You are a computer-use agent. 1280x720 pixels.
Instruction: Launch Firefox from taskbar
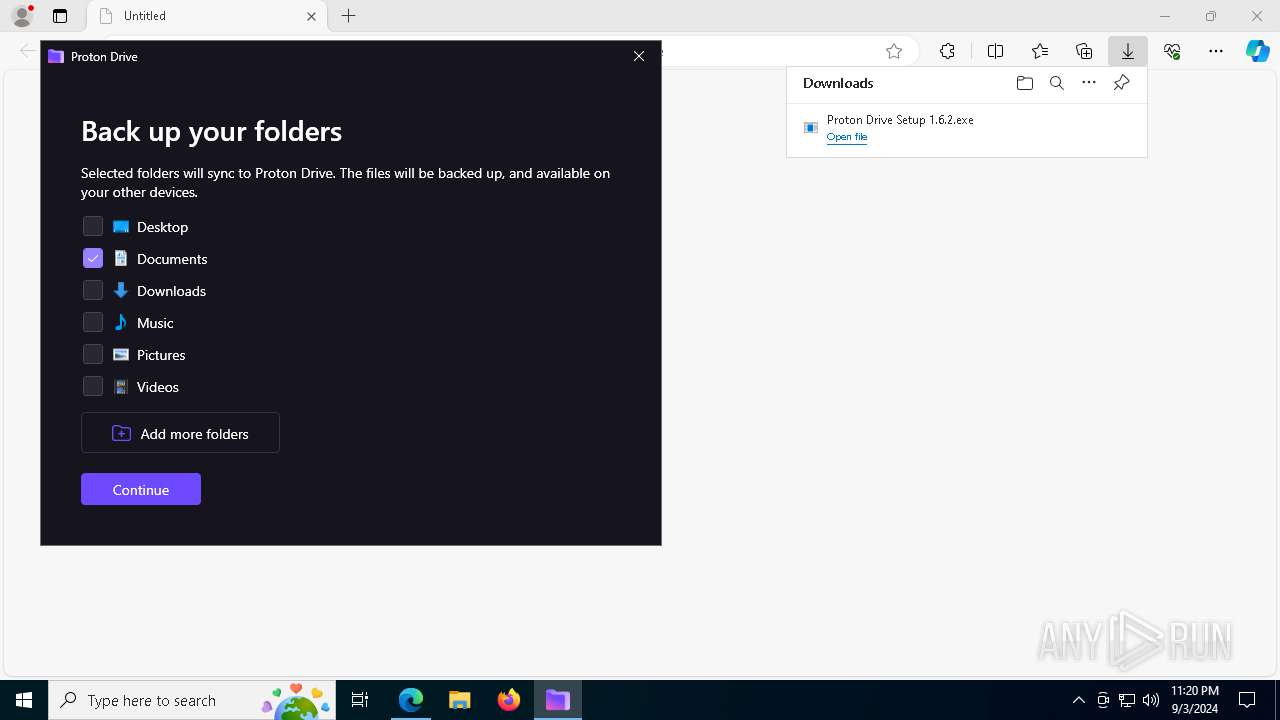[x=509, y=700]
